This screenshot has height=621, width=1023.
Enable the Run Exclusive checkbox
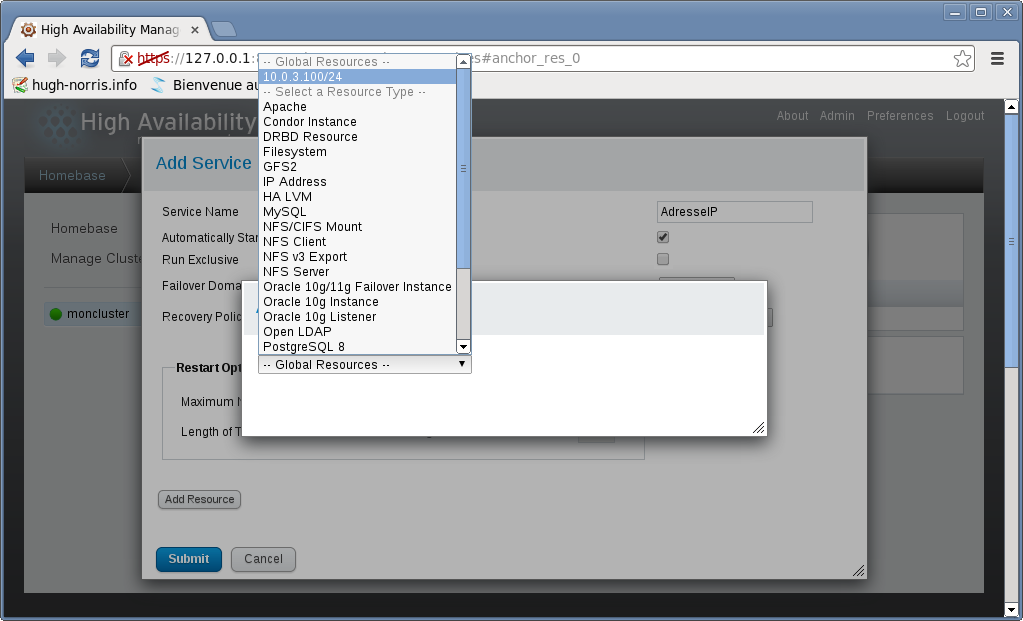tap(663, 259)
